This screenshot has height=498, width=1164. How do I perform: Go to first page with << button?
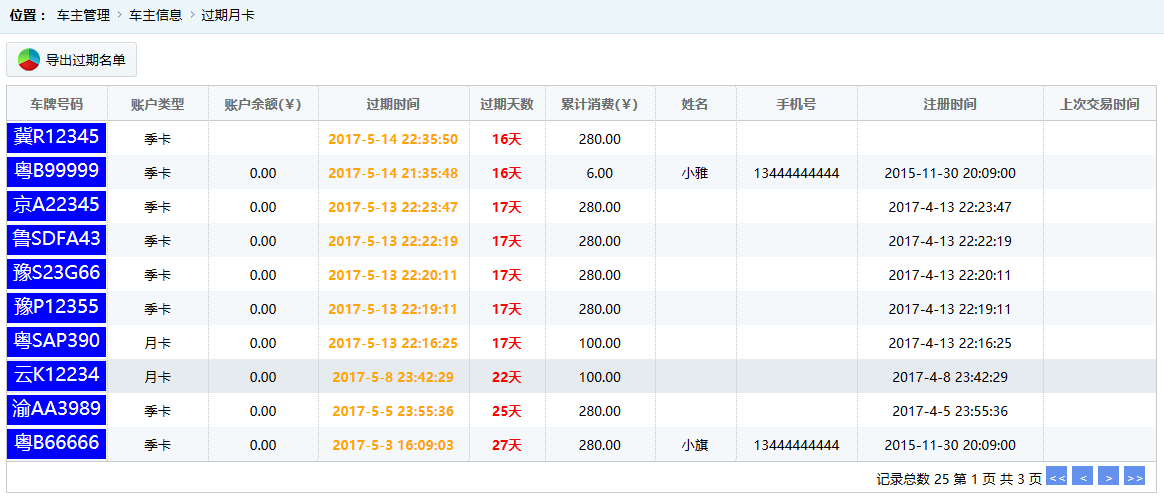tap(1056, 477)
